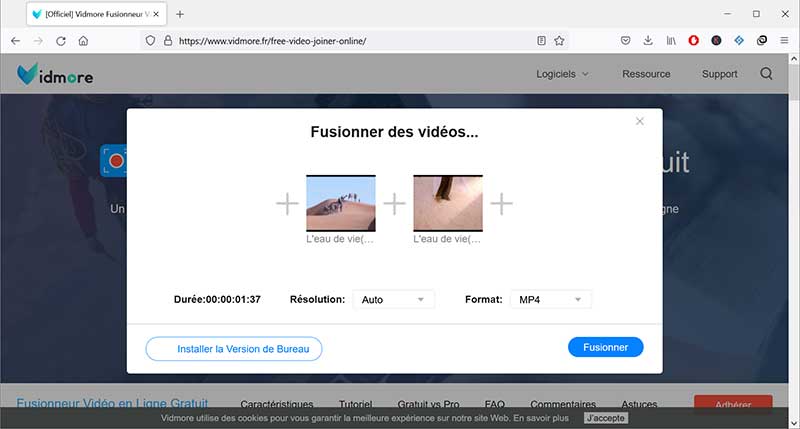Open the Ressource menu item
The width and height of the screenshot is (800, 429).
[646, 74]
